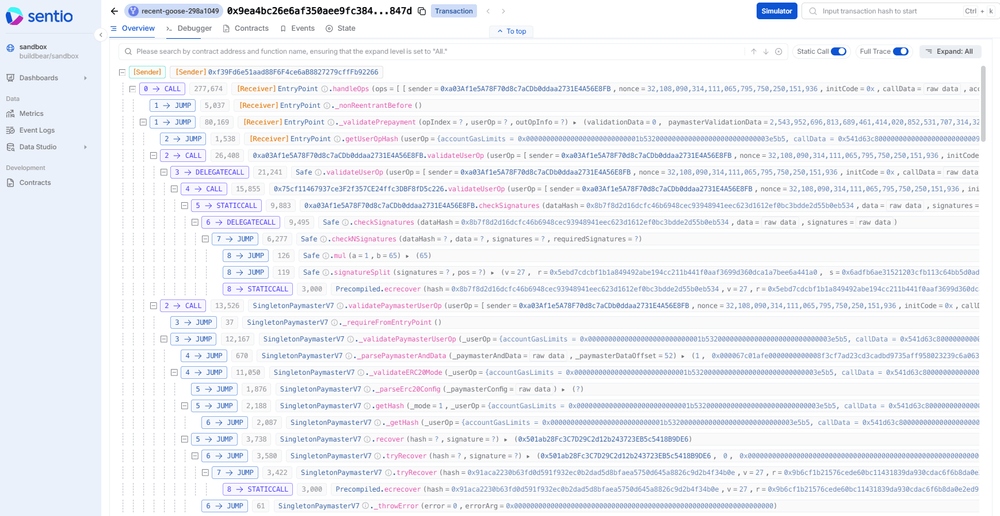Expand the Dashboards sidebar submenu

(x=85, y=77)
